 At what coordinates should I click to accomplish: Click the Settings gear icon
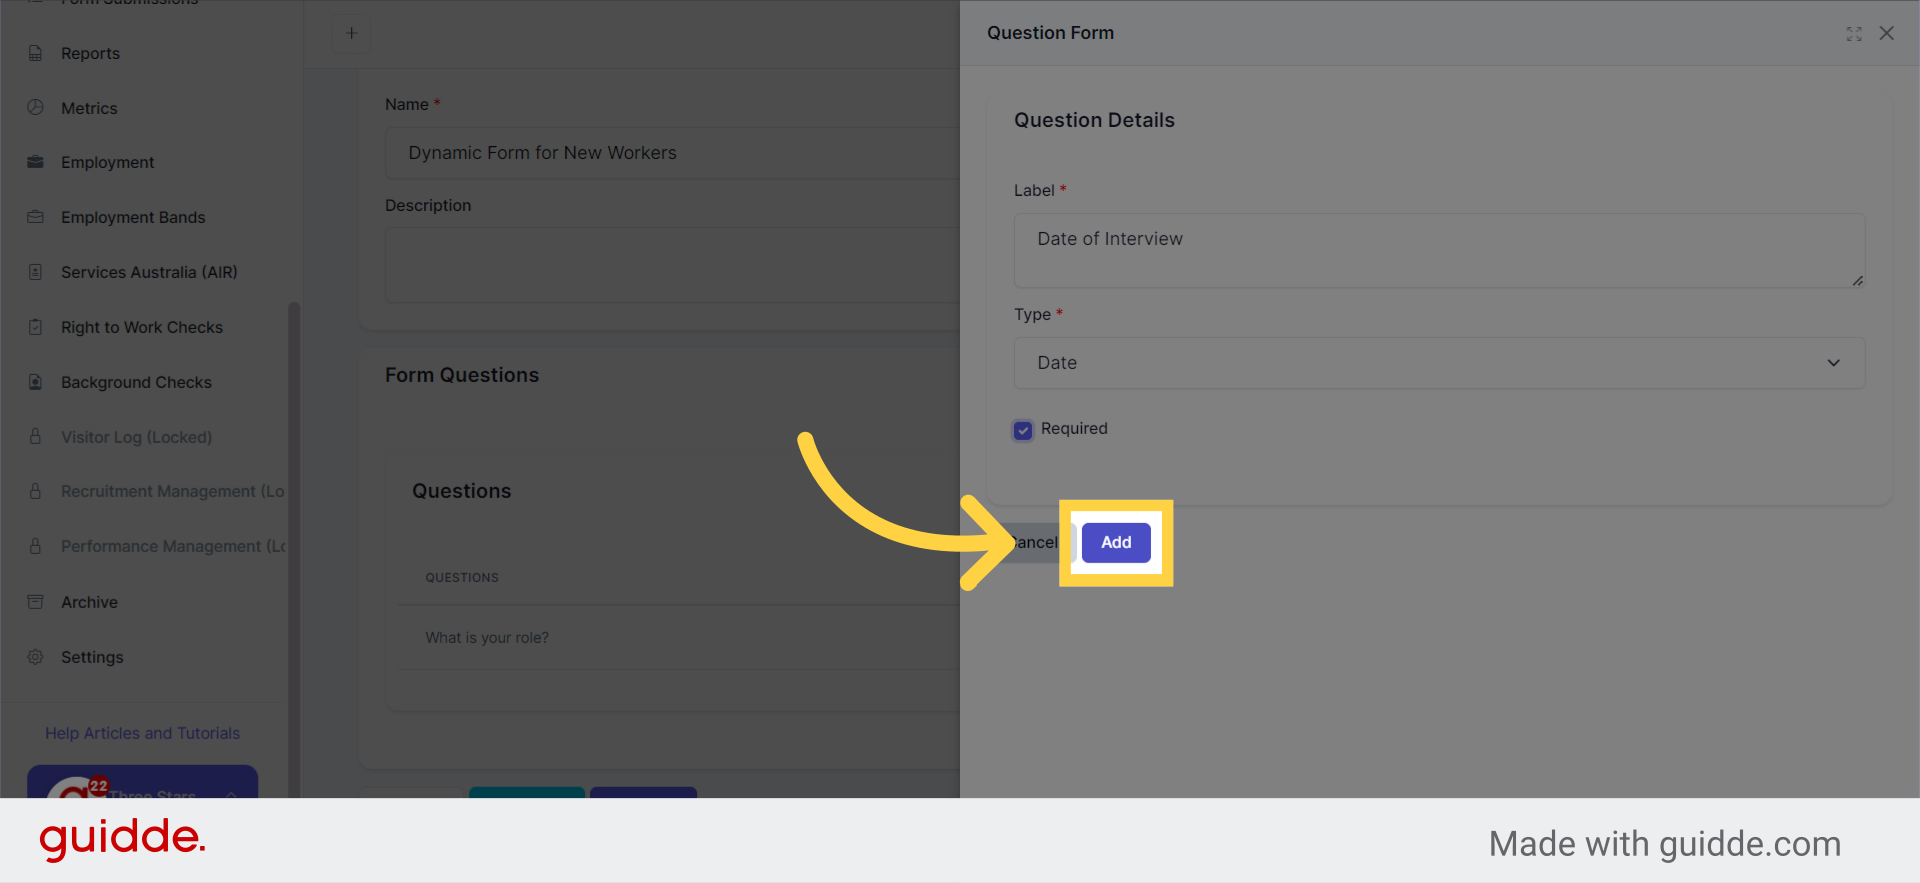tap(36, 657)
